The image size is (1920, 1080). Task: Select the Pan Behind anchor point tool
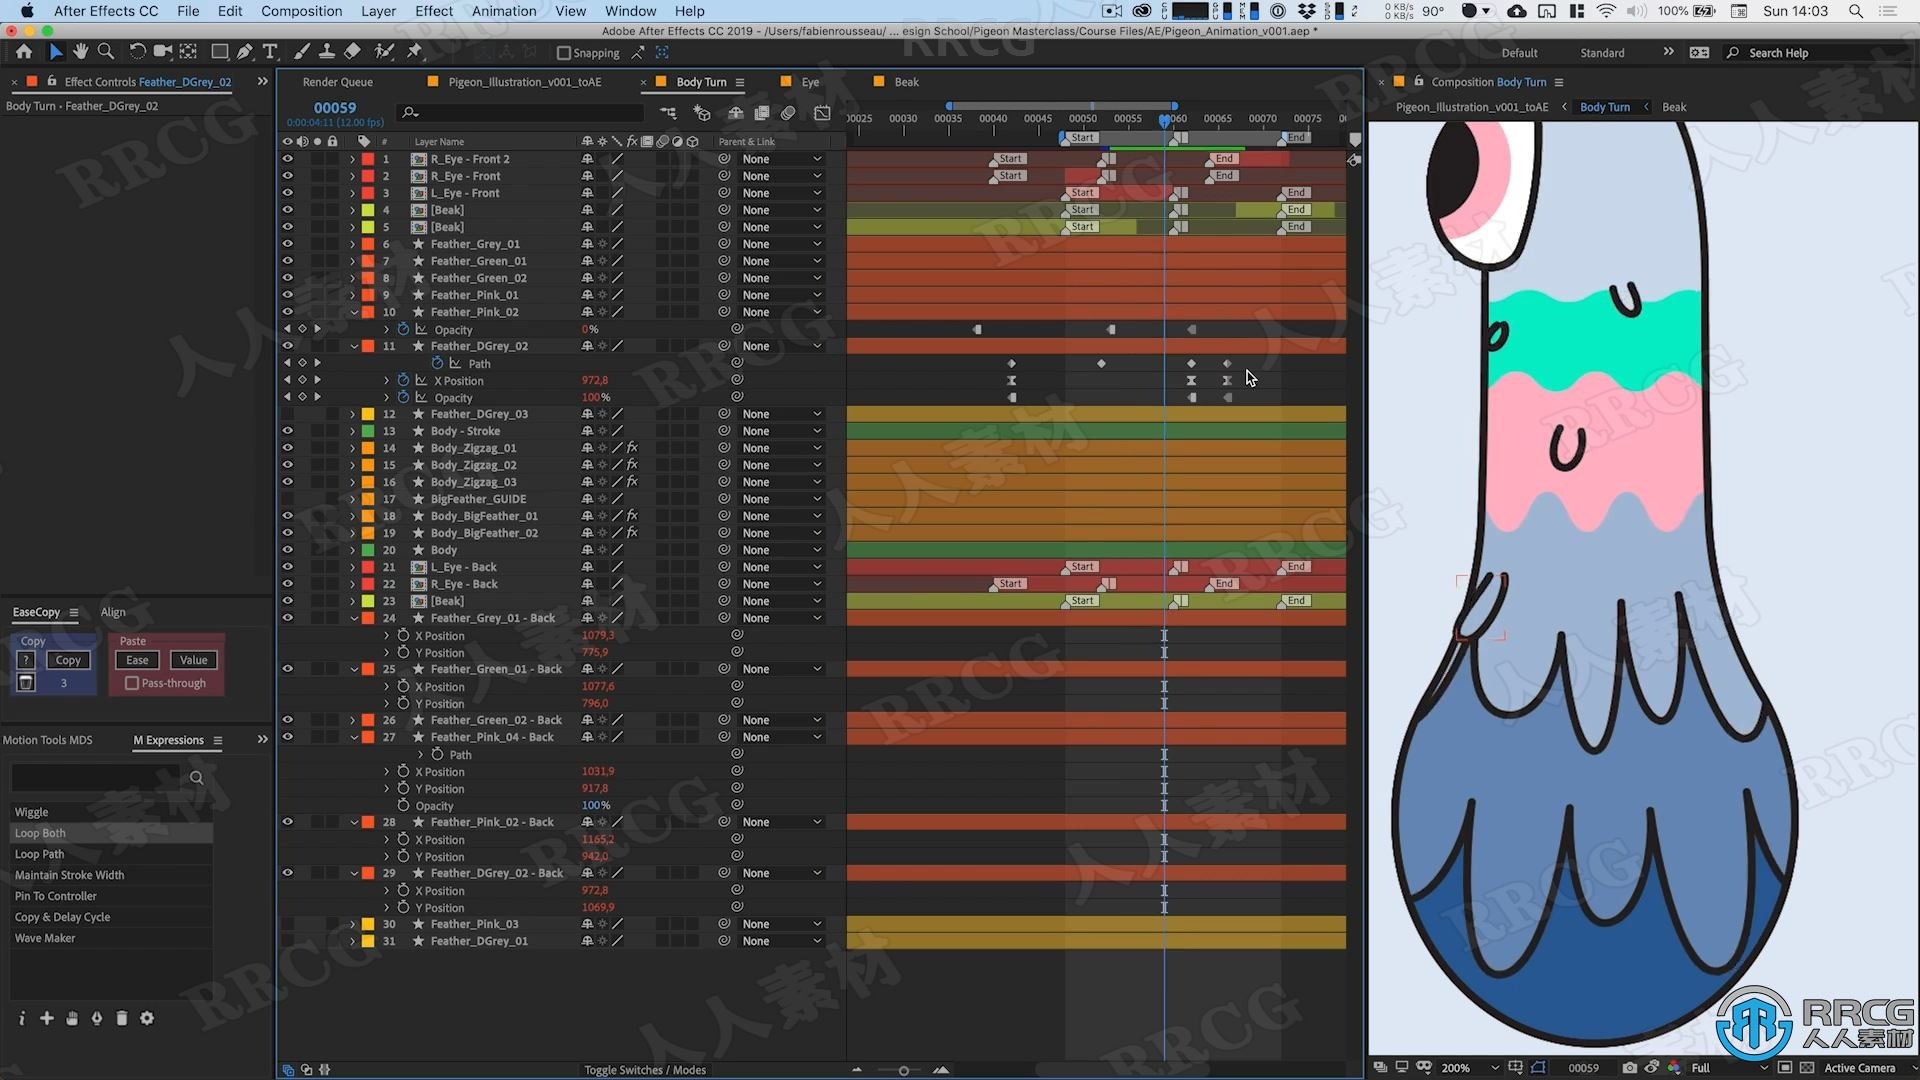coord(188,51)
